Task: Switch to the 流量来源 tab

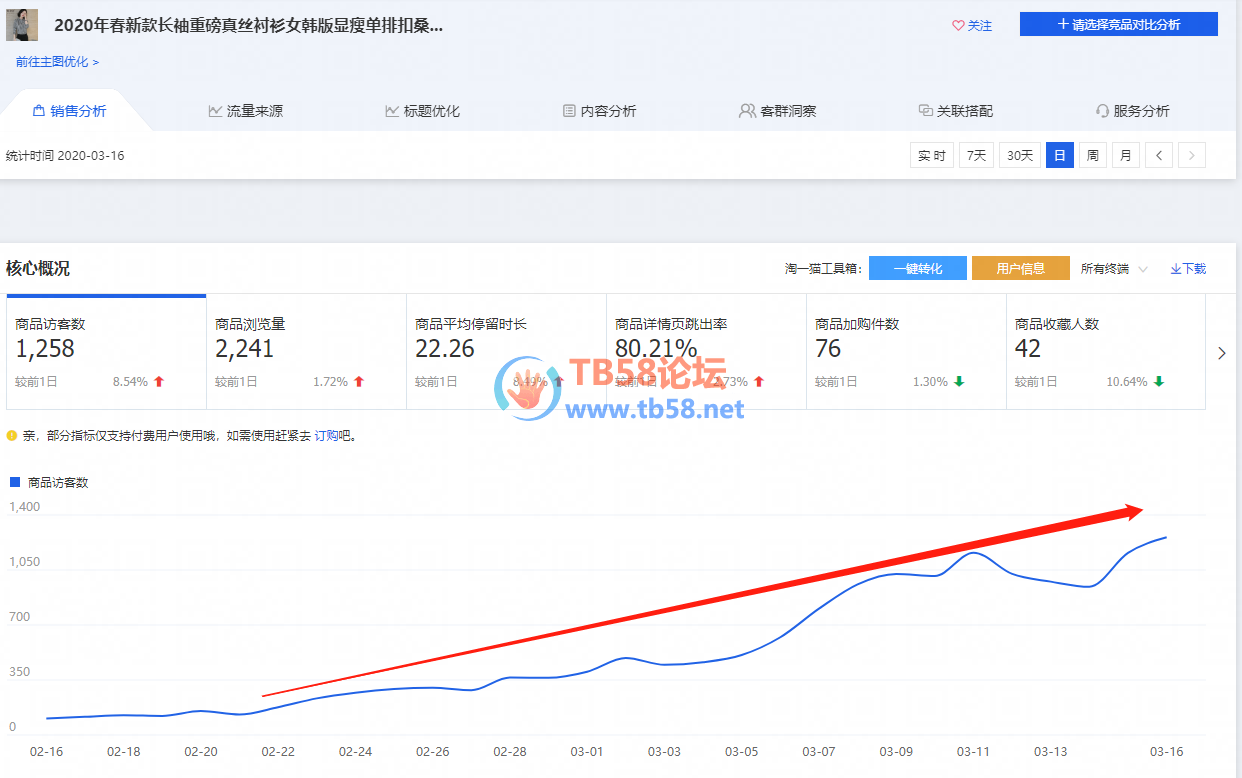Action: click(x=245, y=111)
